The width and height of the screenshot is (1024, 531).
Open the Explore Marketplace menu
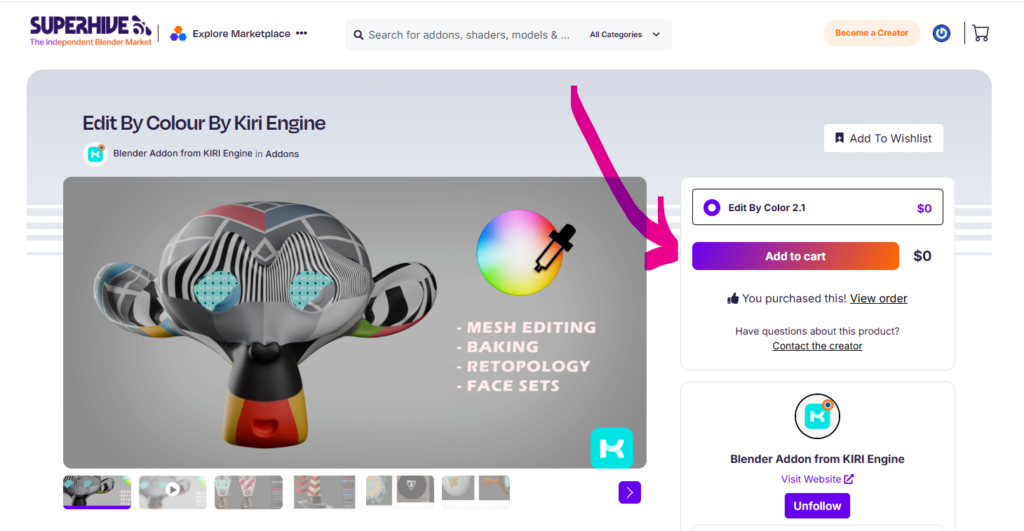pyautogui.click(x=240, y=34)
